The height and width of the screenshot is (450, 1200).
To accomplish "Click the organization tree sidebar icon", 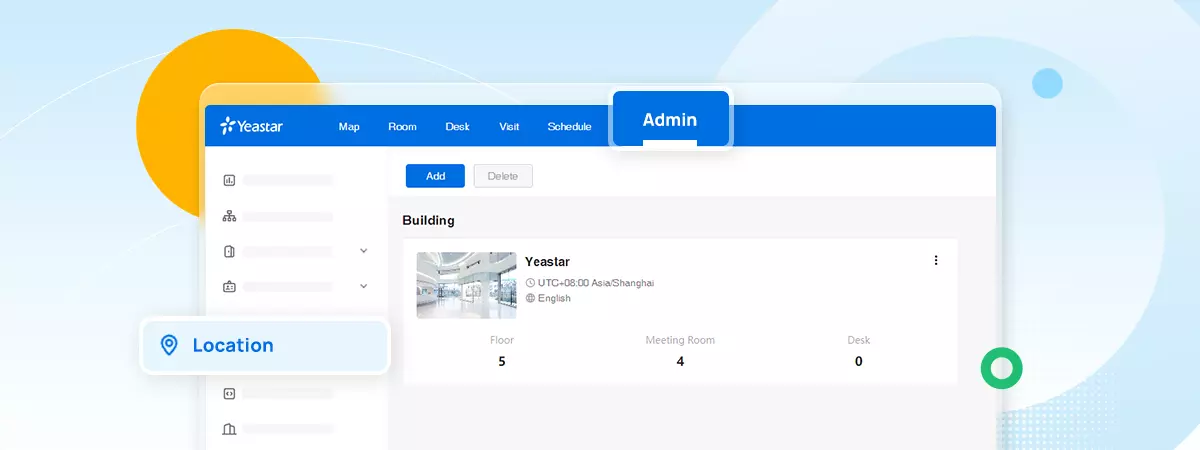I will (229, 216).
